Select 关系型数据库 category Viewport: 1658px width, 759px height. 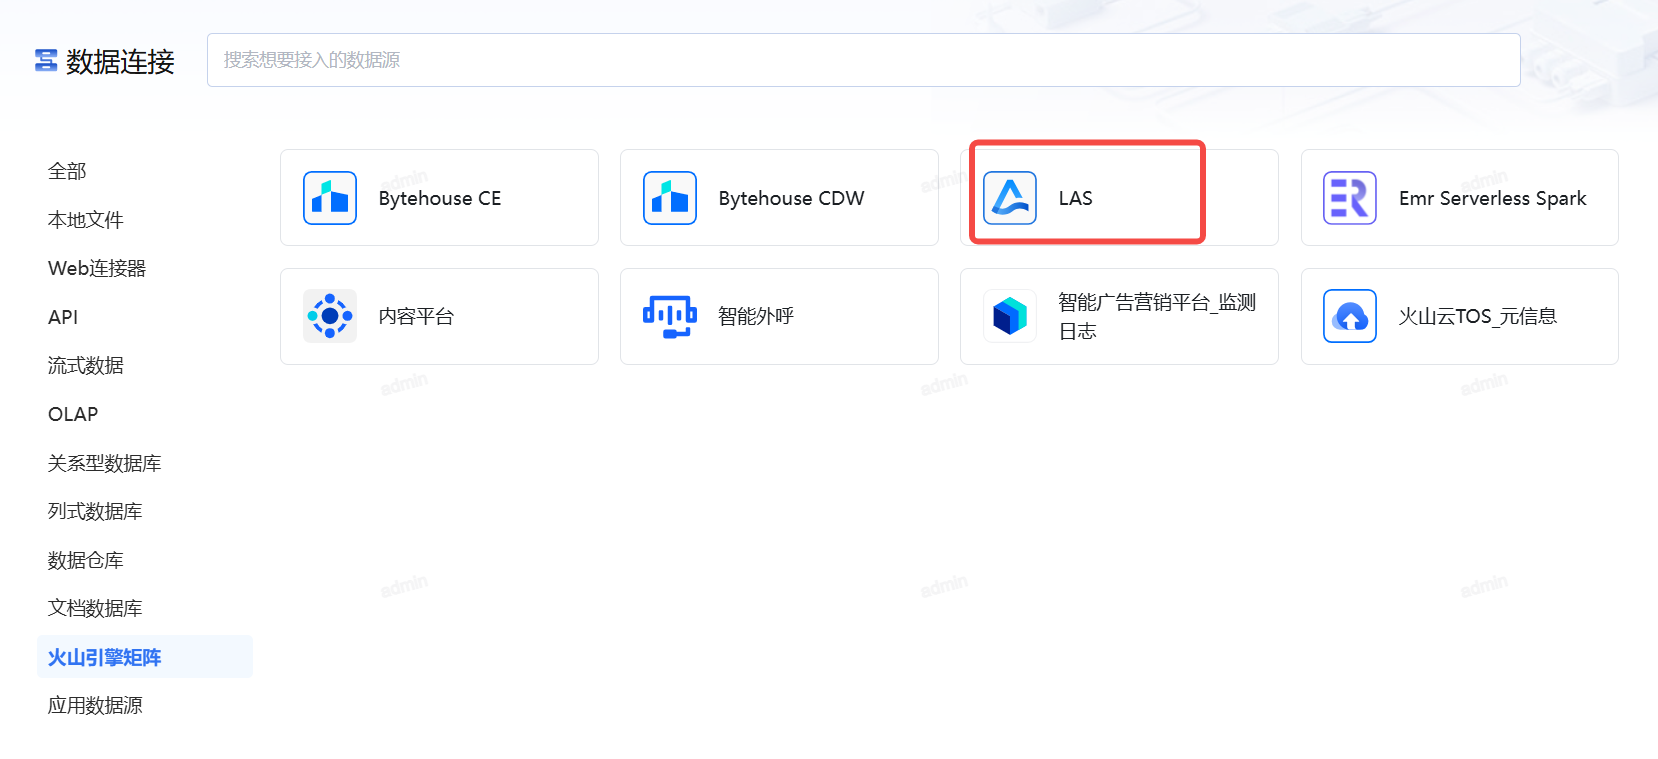point(105,463)
